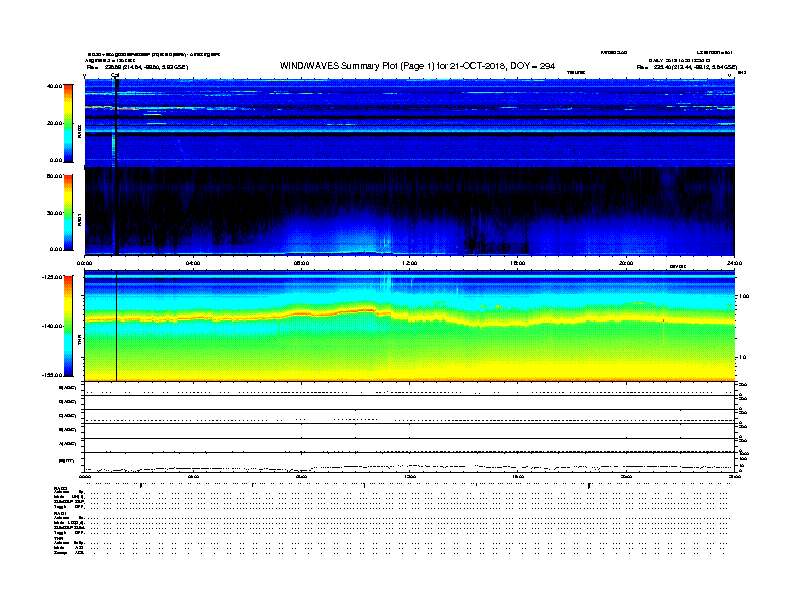Screen dimensions: 792x612
Task: Click the -155.00 tick on TNR colorbar
Action: click(x=53, y=375)
